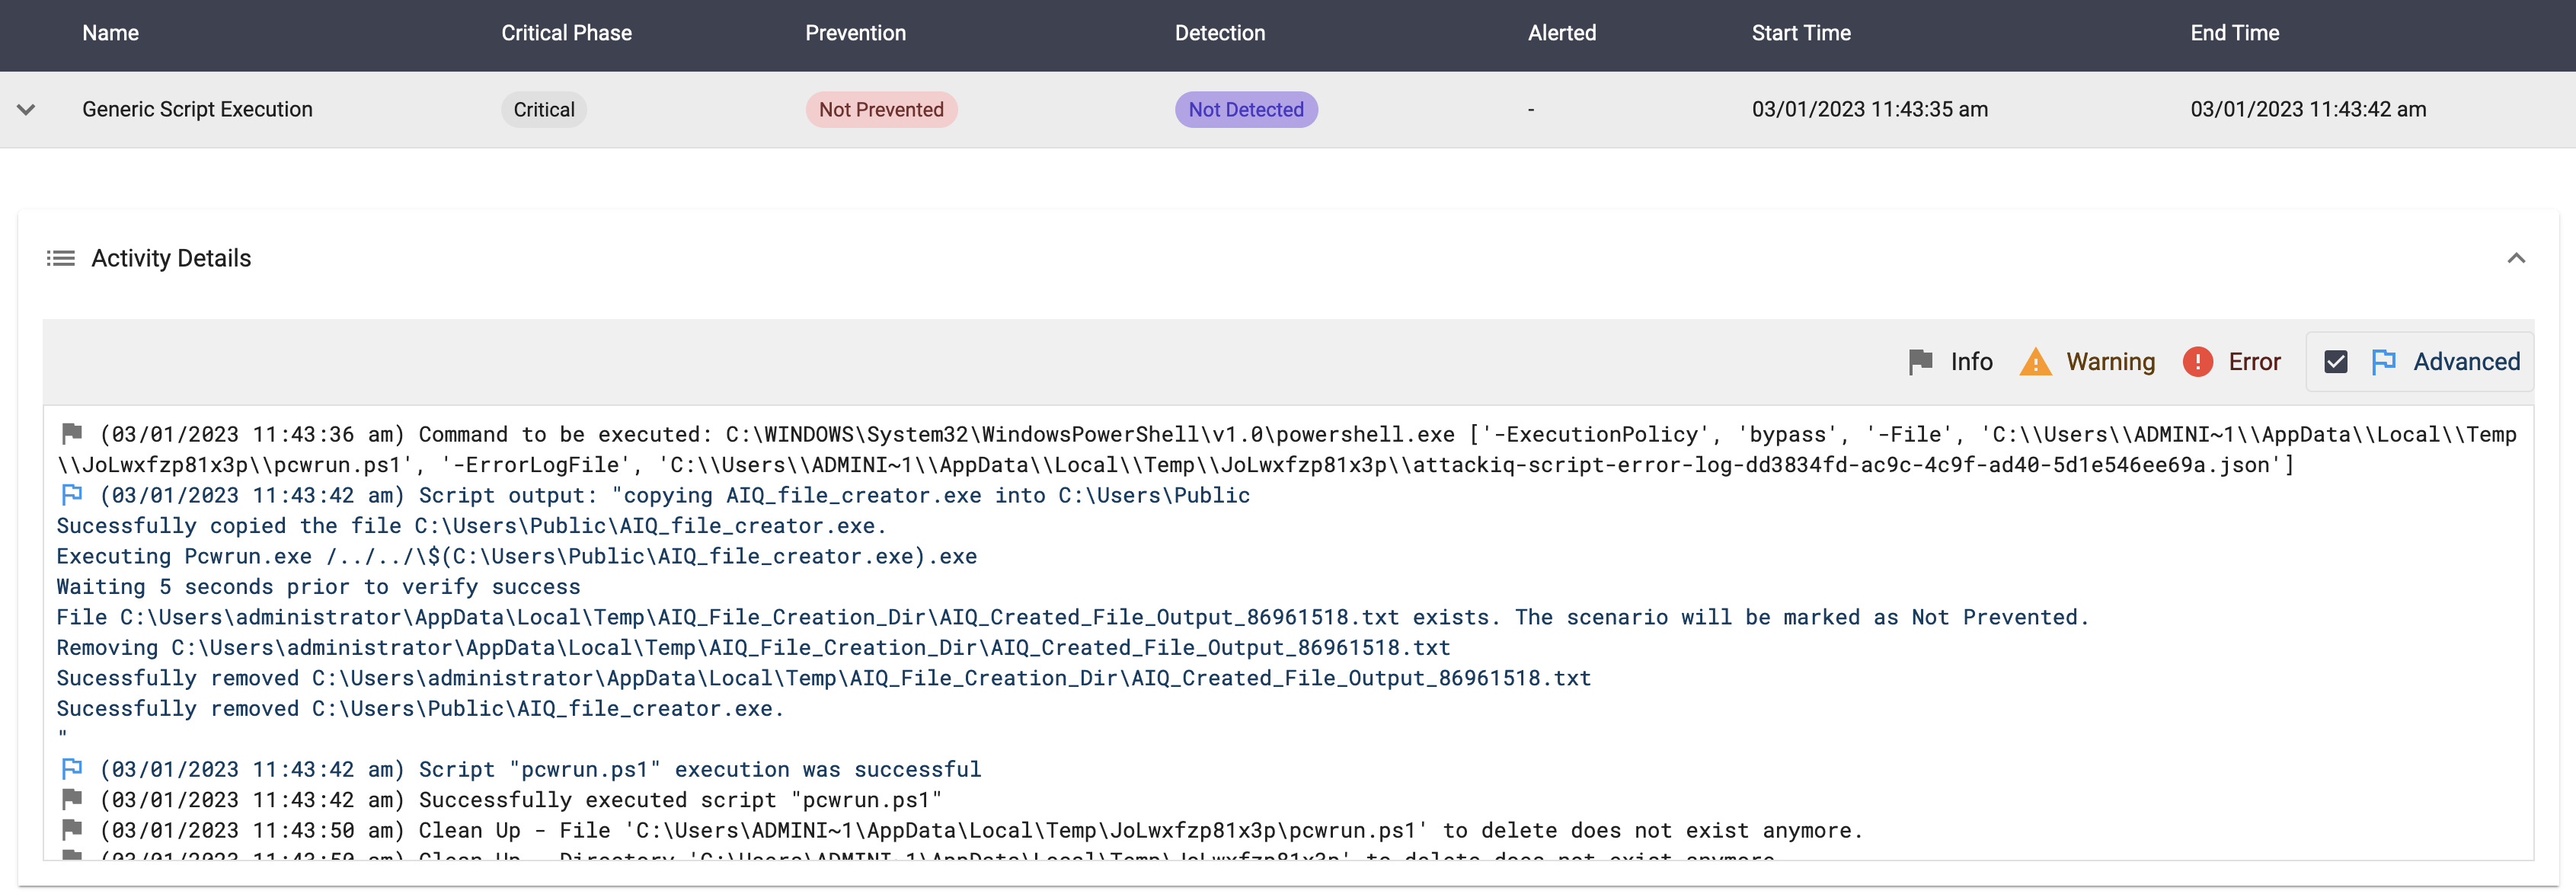Collapse the Generic Script Execution row

pyautogui.click(x=27, y=110)
